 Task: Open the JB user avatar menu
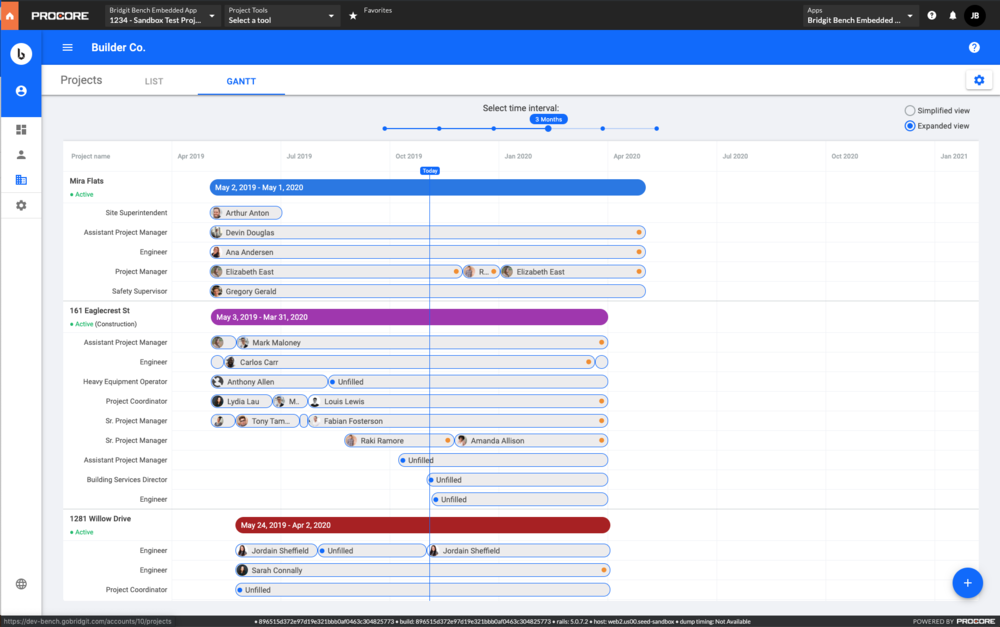[x=974, y=15]
